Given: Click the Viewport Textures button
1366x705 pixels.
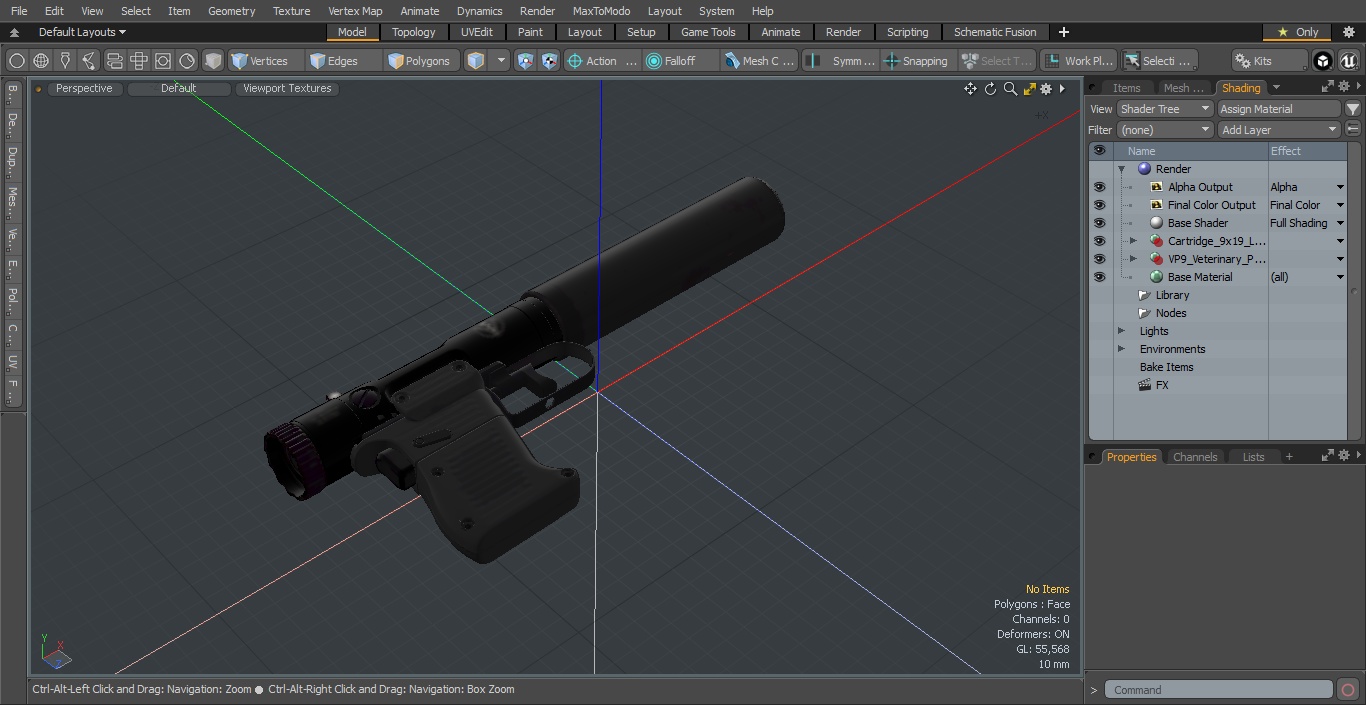Looking at the screenshot, I should [287, 89].
